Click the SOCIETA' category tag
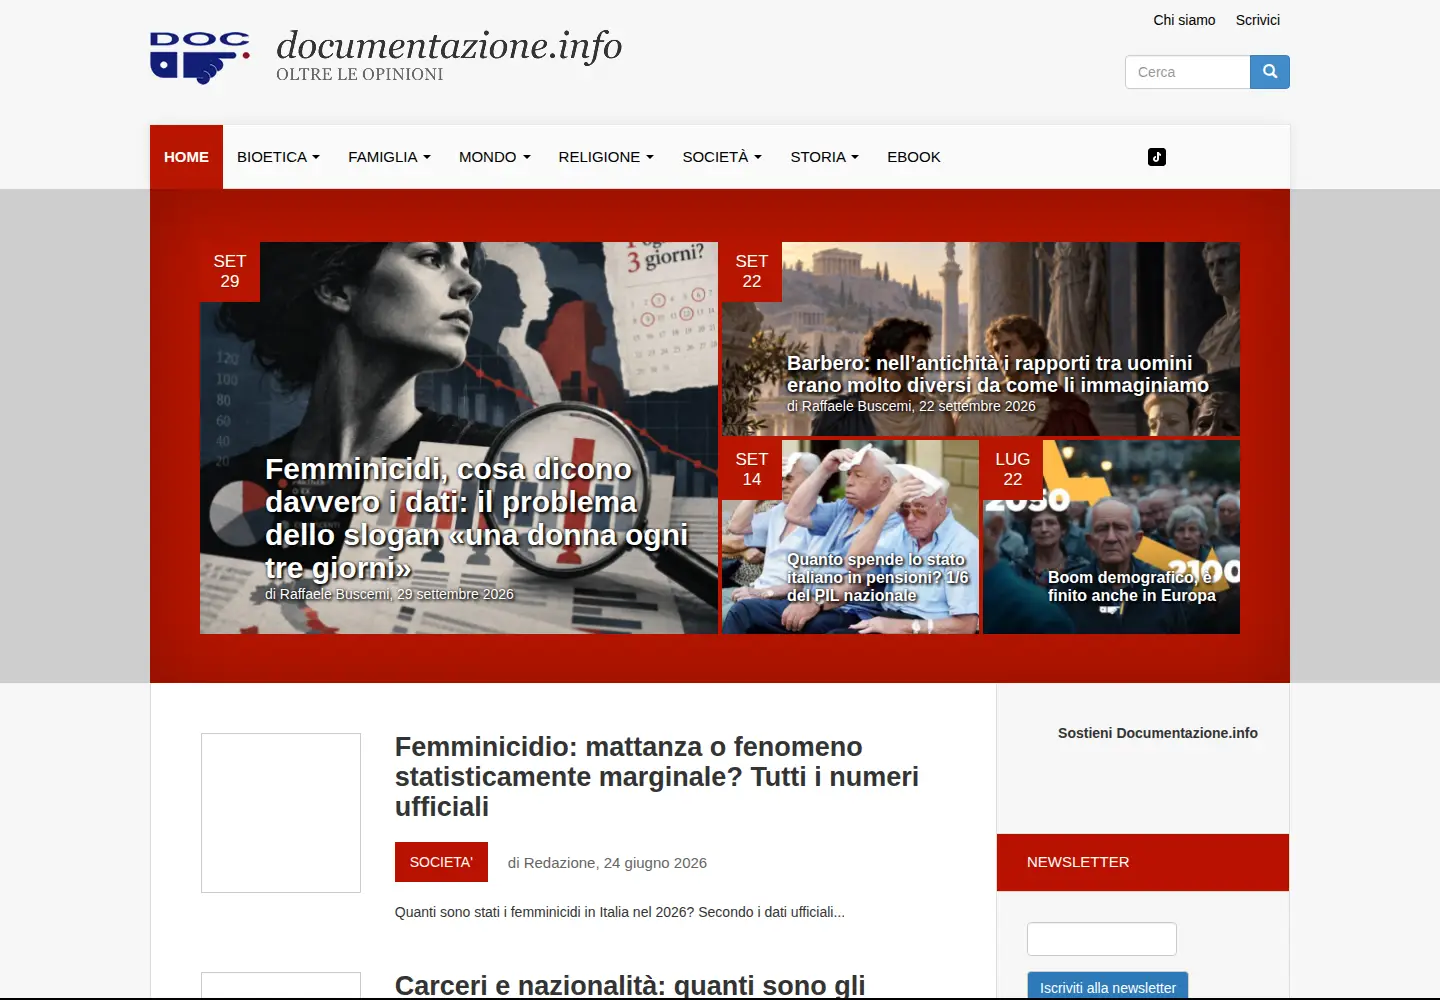 (x=441, y=862)
